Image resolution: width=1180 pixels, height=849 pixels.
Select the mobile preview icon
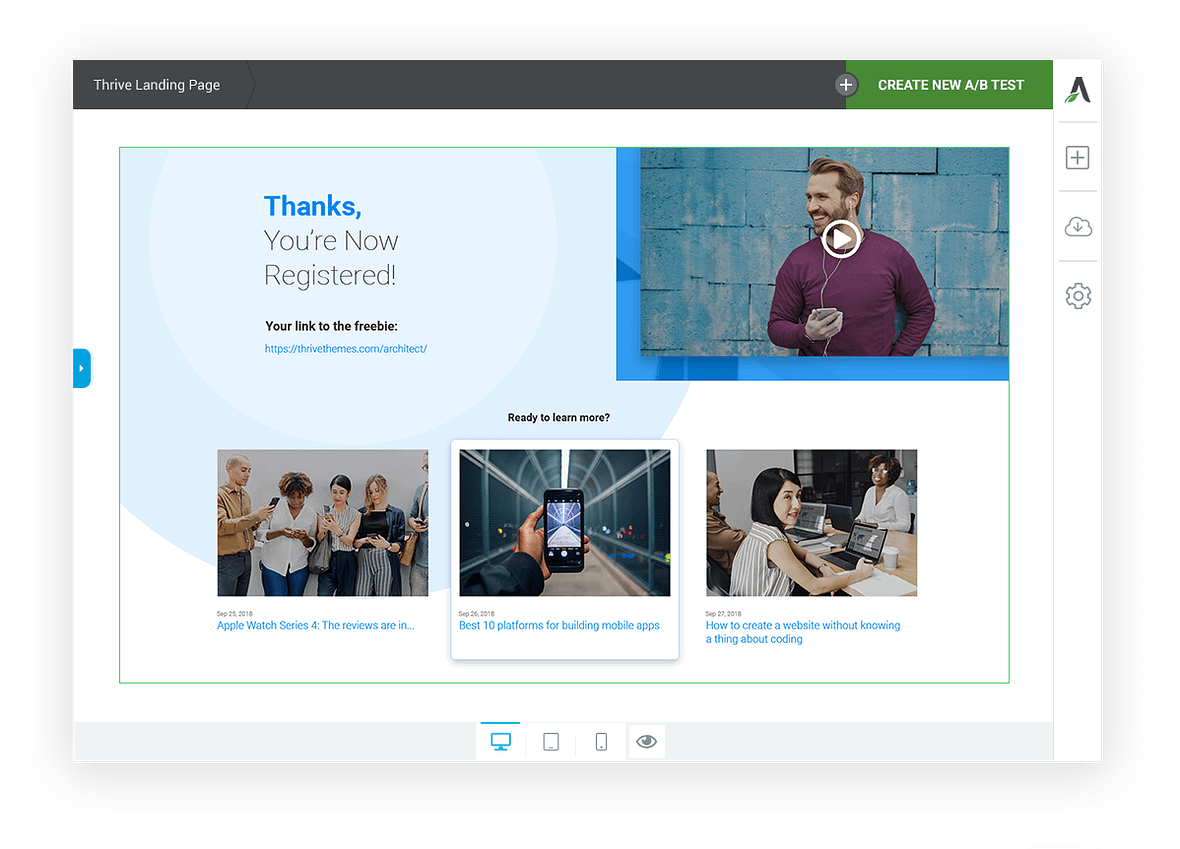601,740
